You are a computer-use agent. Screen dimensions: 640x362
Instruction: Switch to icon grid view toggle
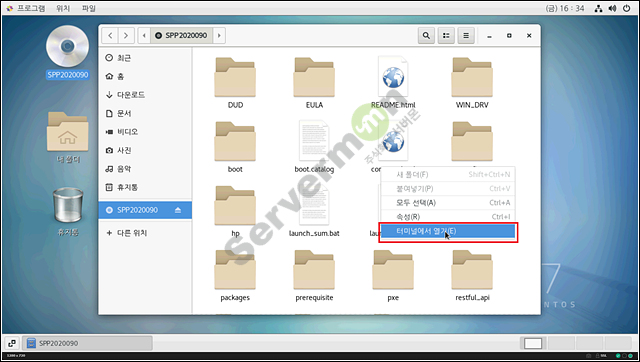[x=446, y=36]
